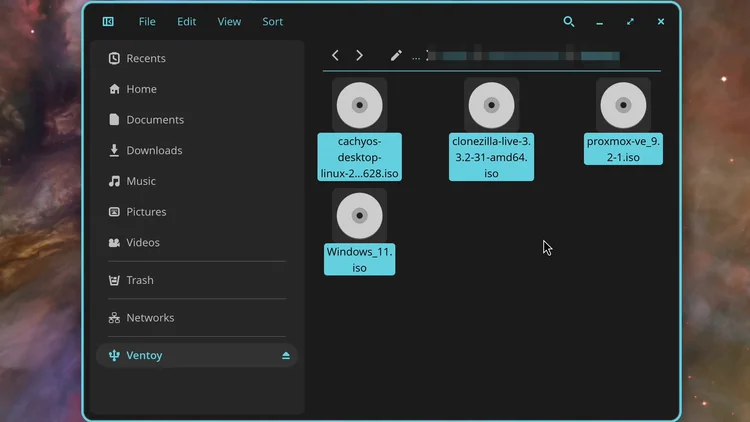Open Pictures in sidebar
The image size is (750, 422).
coord(197,211)
